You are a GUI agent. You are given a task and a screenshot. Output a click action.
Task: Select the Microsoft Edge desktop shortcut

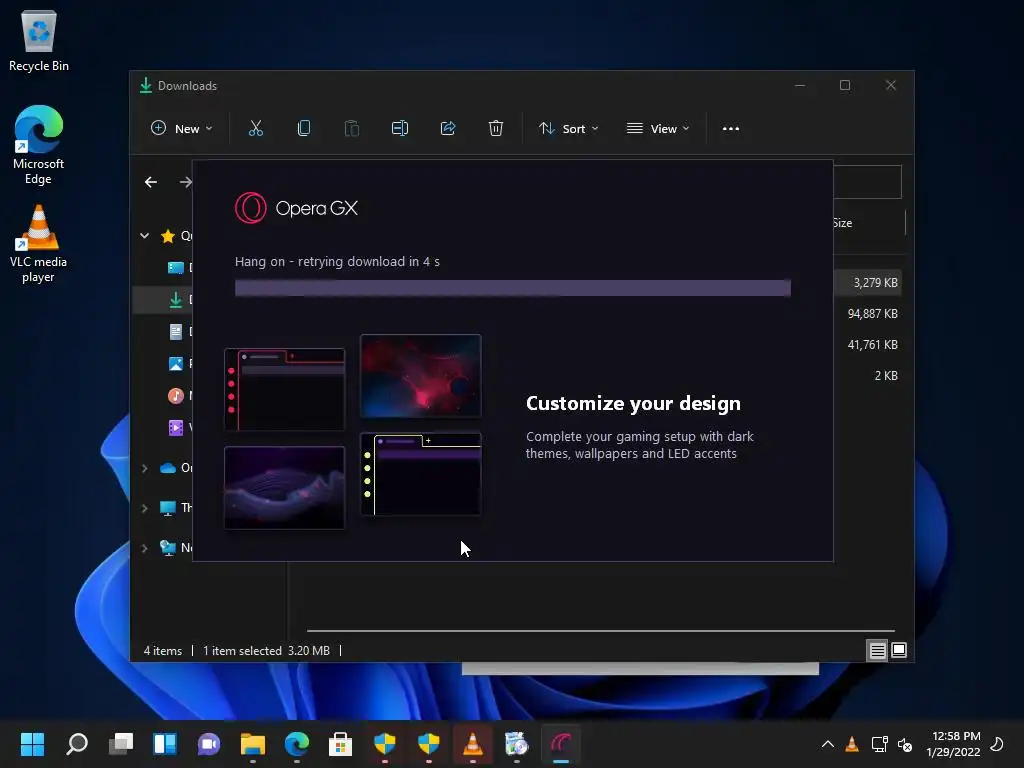(x=39, y=145)
